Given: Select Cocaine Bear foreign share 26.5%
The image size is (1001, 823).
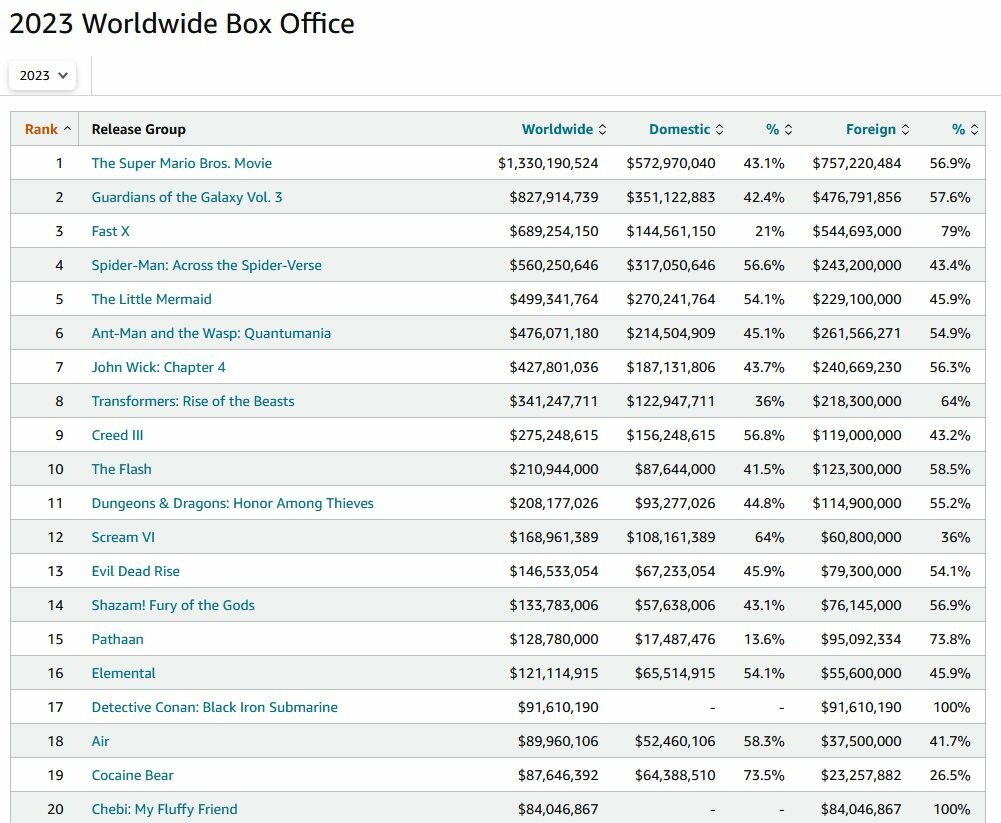Looking at the screenshot, I should [950, 775].
